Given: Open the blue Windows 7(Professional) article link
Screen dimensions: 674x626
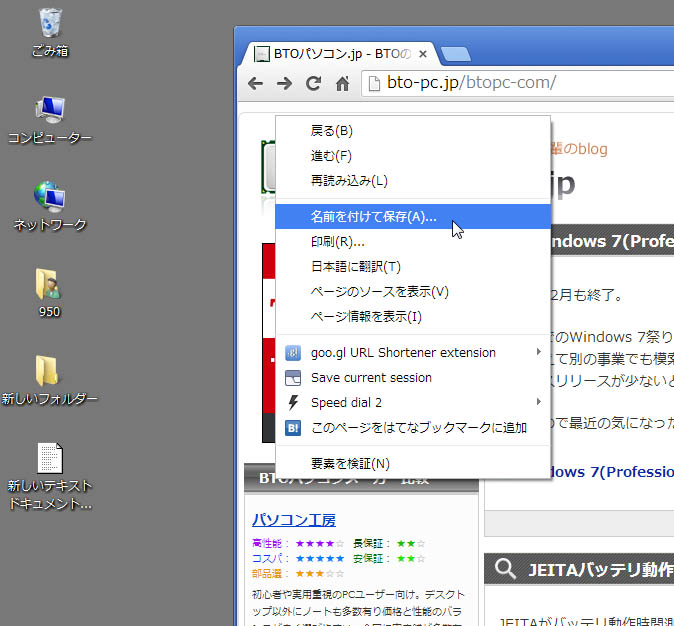Looking at the screenshot, I should (x=612, y=472).
